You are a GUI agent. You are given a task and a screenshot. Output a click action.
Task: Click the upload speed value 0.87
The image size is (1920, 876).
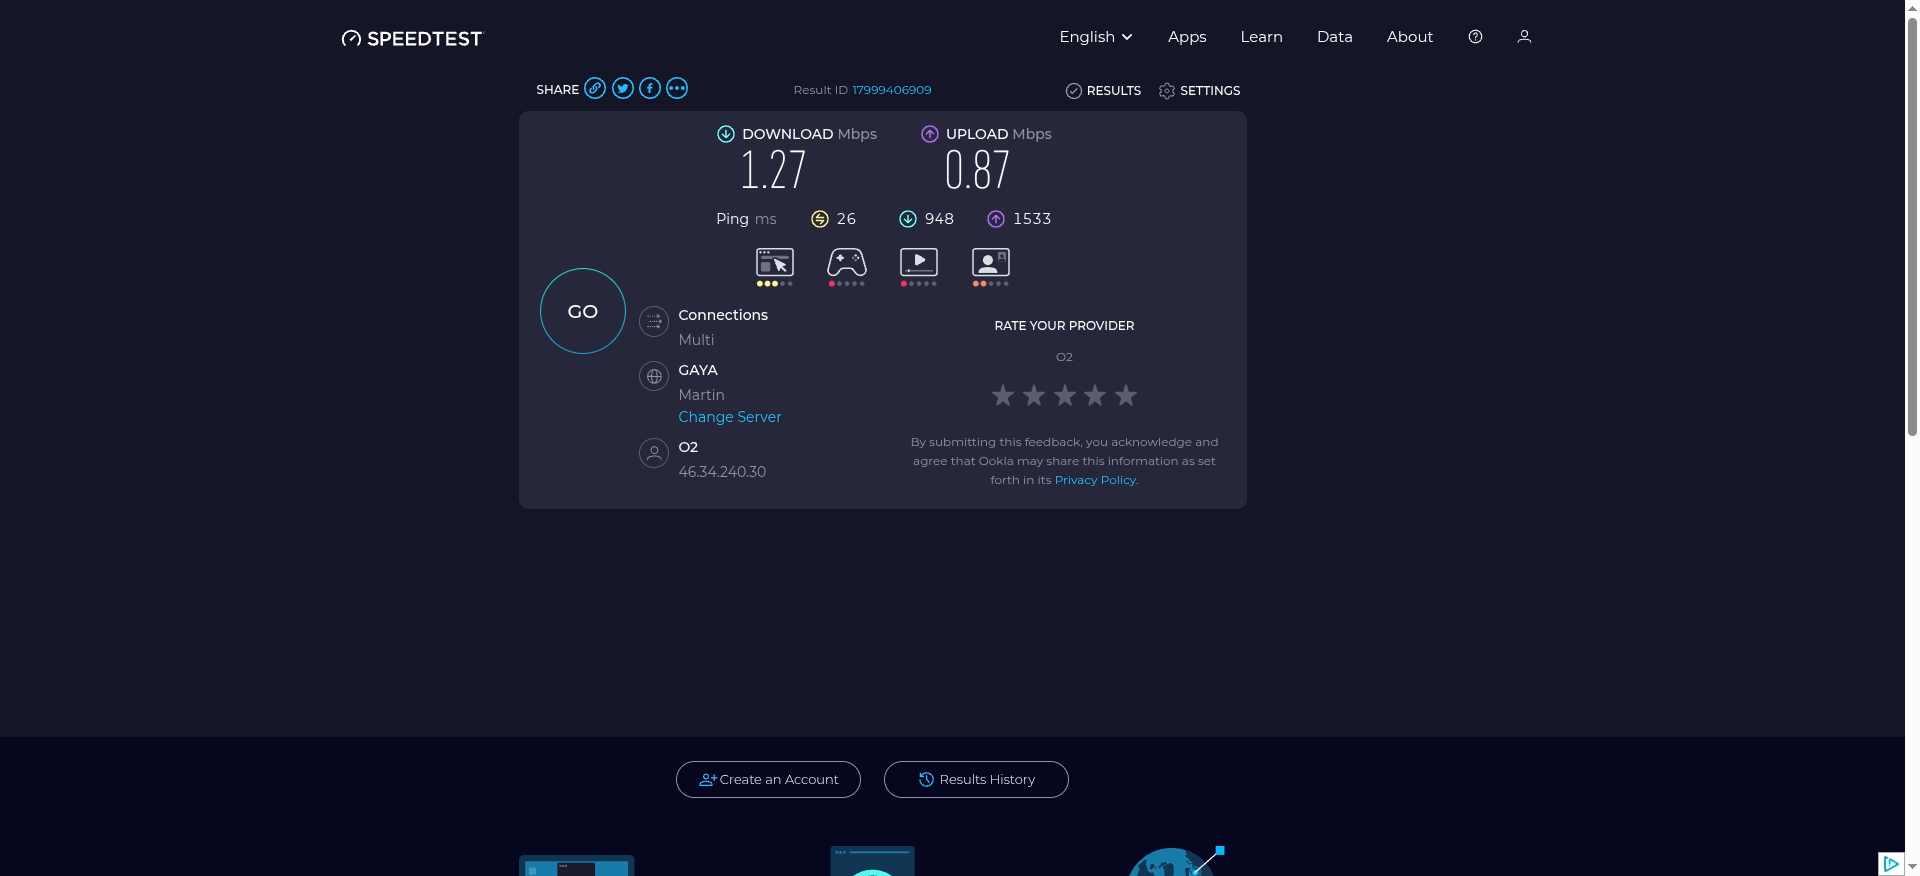[977, 170]
